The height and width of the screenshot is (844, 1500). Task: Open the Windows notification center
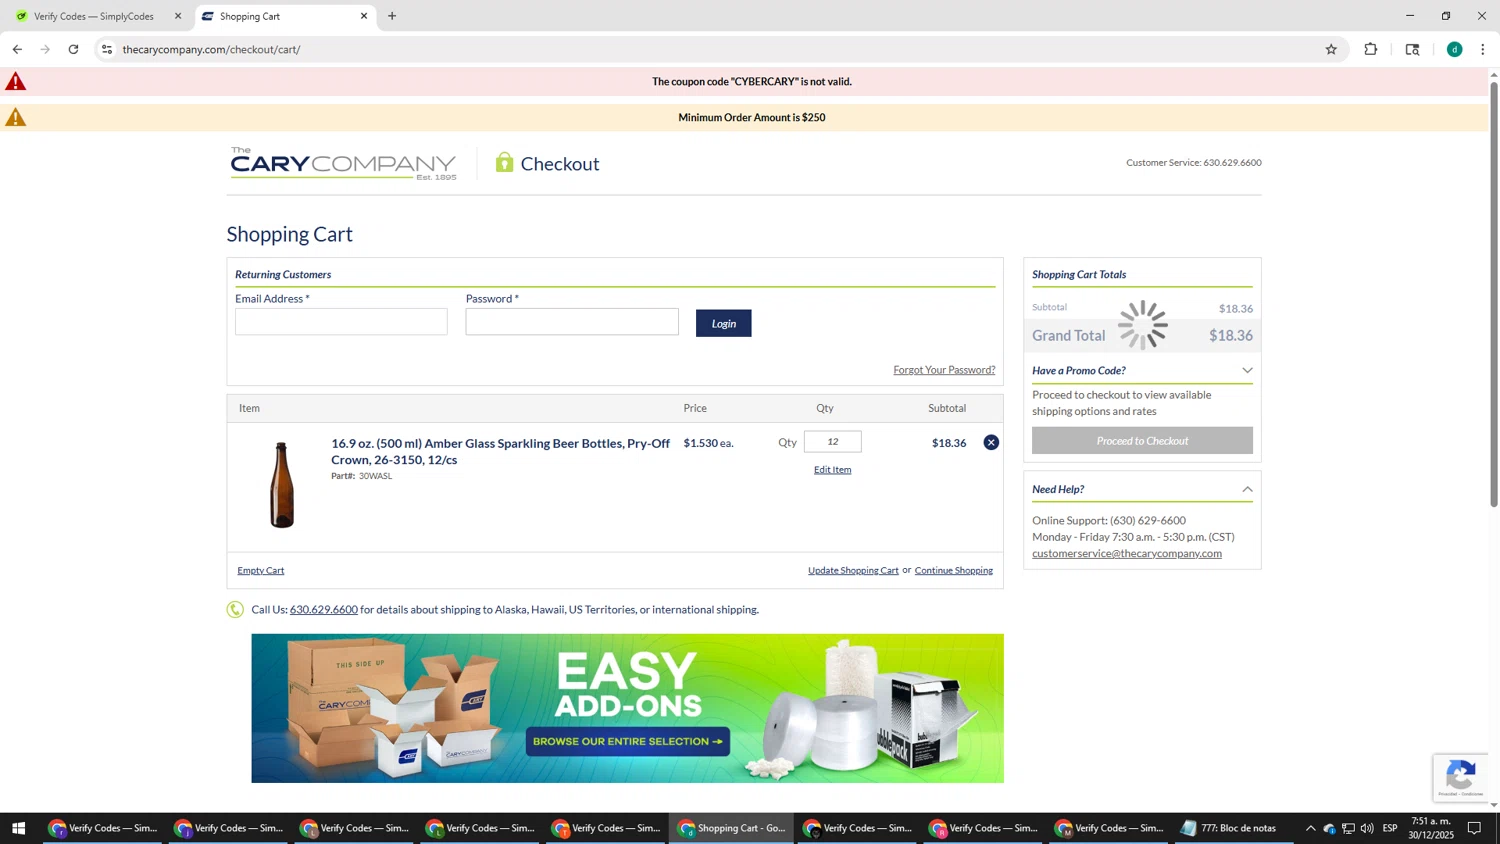pyautogui.click(x=1474, y=828)
